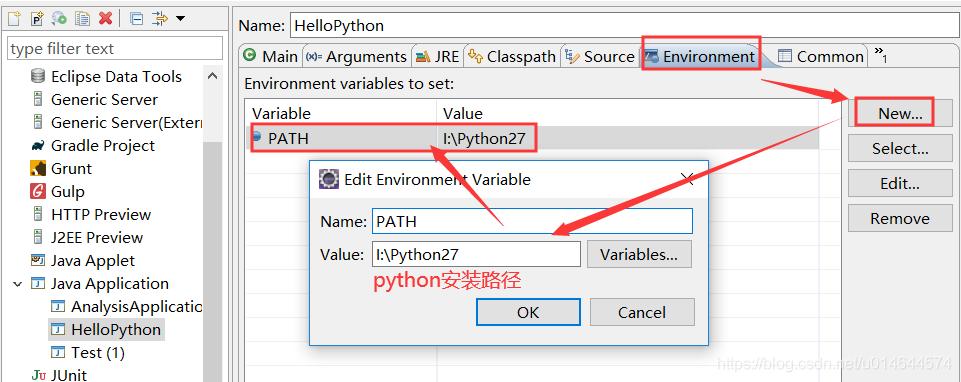Image resolution: width=961 pixels, height=382 pixels.
Task: Select the Environment tab
Action: point(701,56)
